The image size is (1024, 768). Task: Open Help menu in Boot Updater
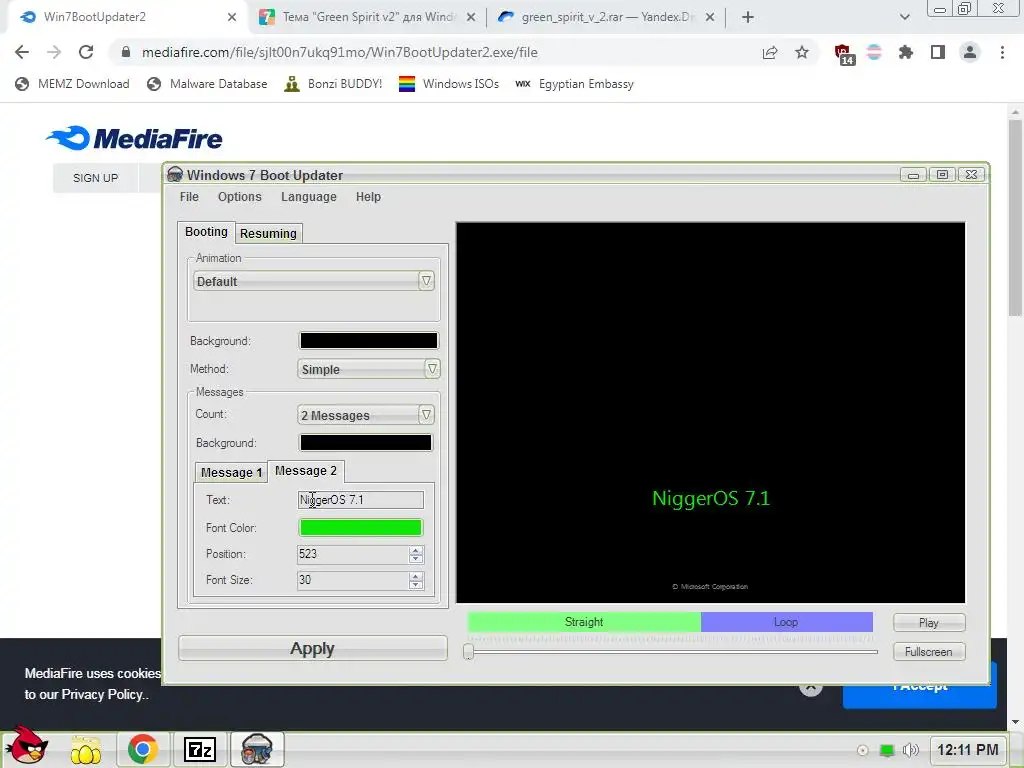[368, 197]
